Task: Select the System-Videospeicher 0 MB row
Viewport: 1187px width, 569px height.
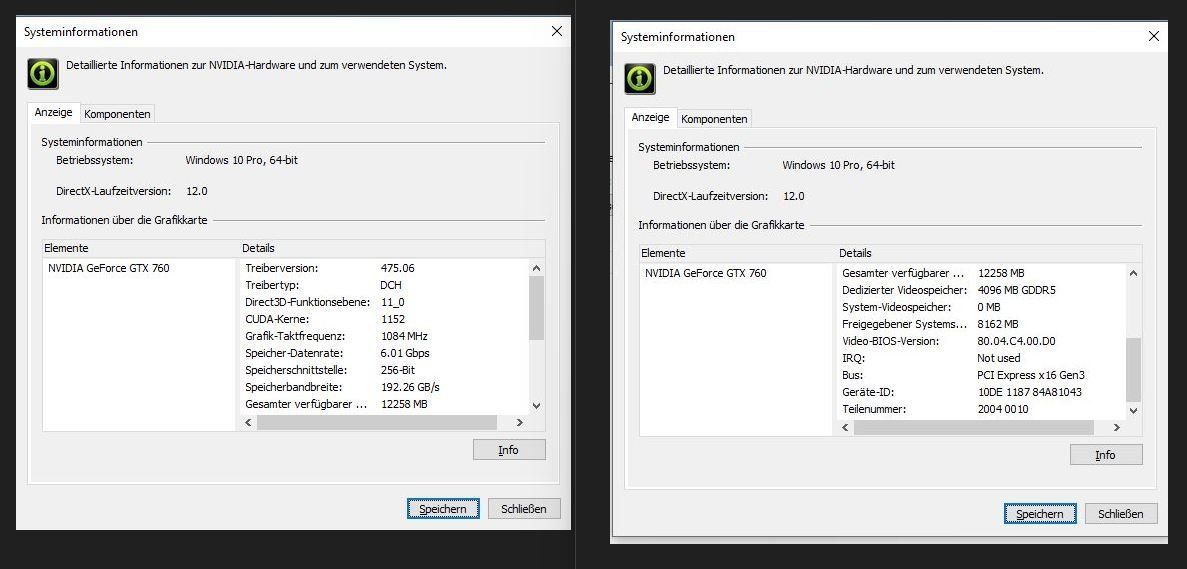Action: point(982,307)
